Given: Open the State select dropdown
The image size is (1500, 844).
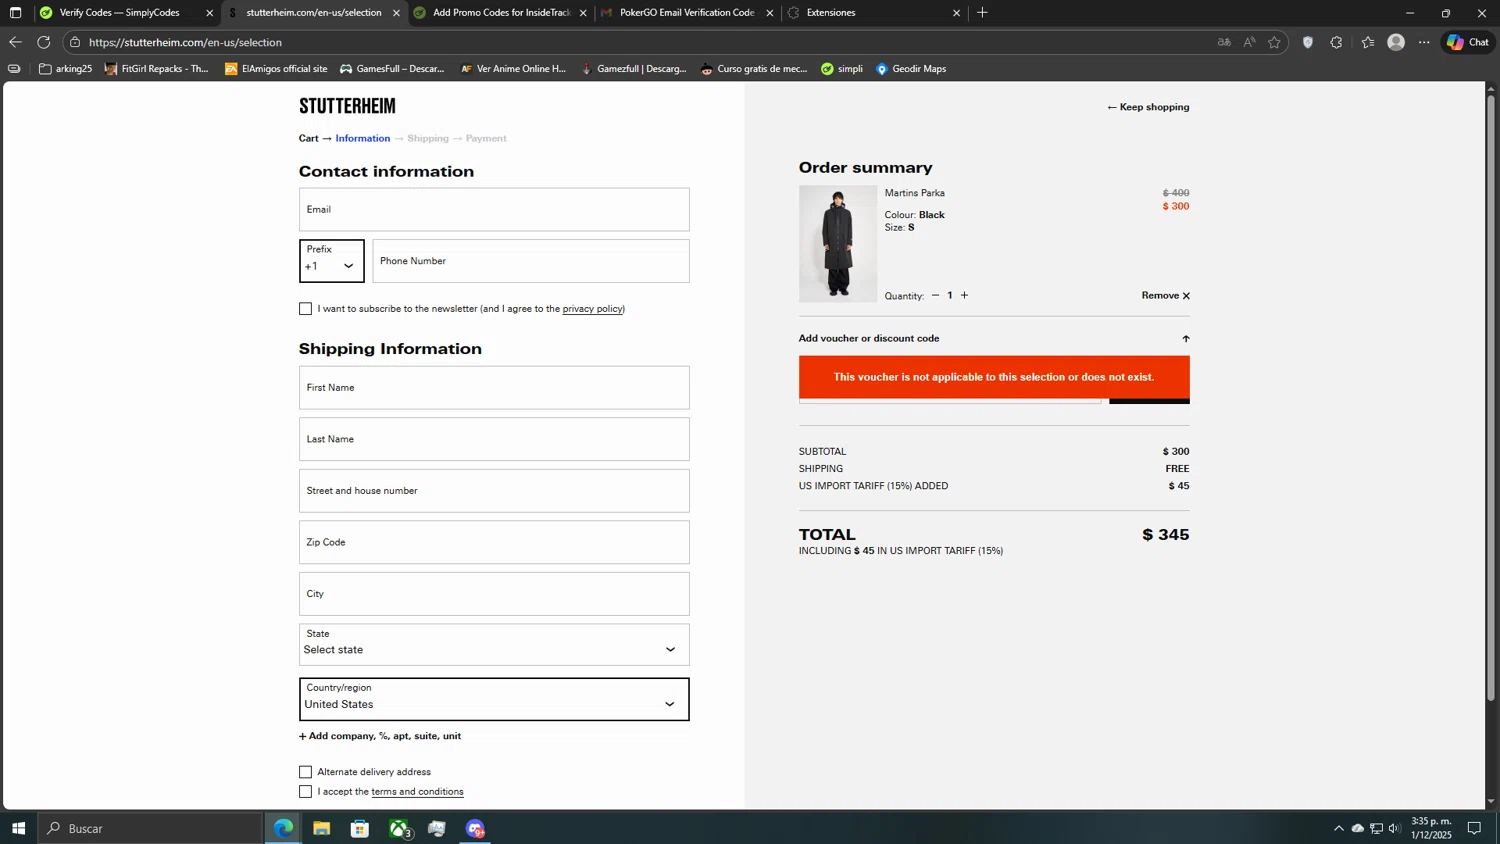Looking at the screenshot, I should point(494,645).
